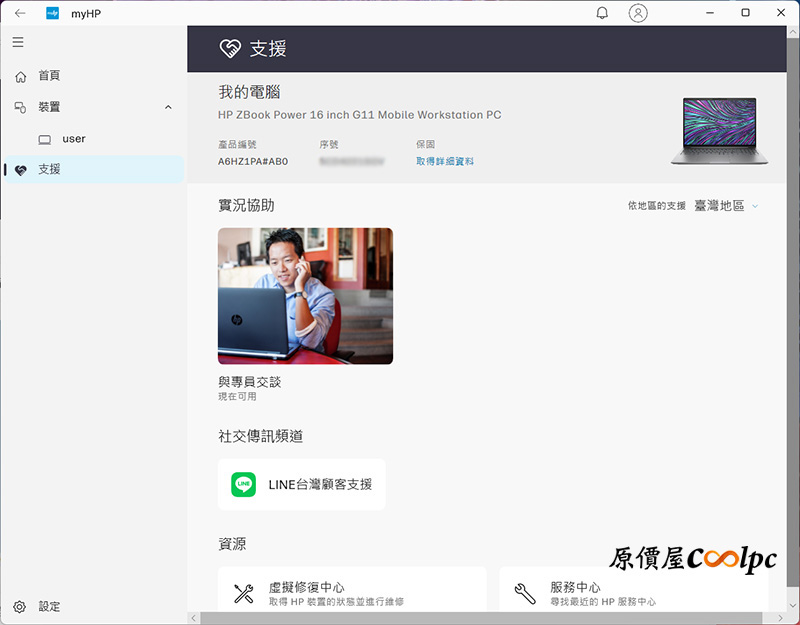Click the myHP app logo icon
This screenshot has width=800, height=625.
pos(53,13)
